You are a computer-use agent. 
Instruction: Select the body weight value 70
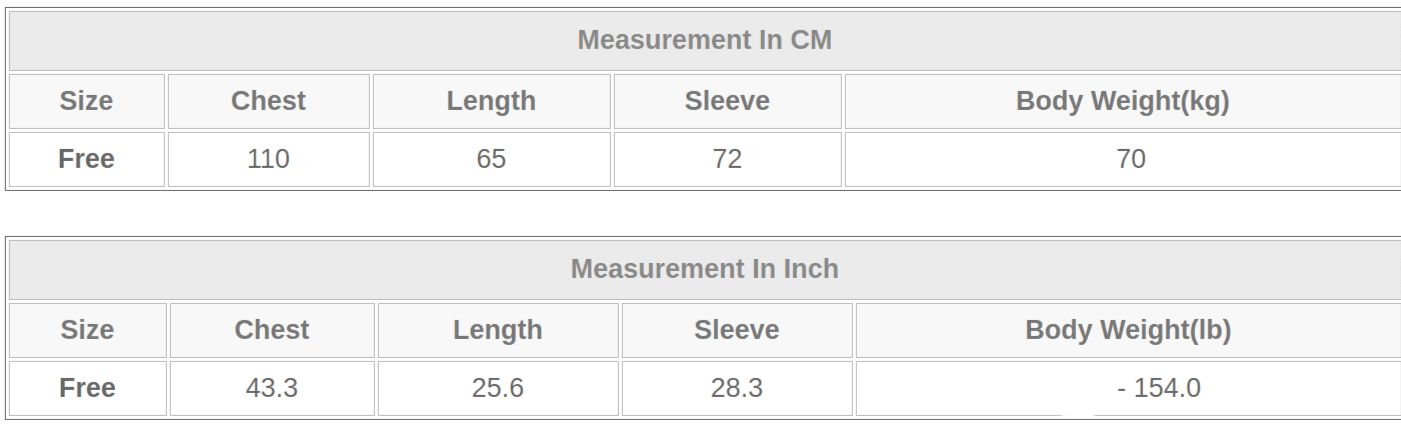[1131, 159]
